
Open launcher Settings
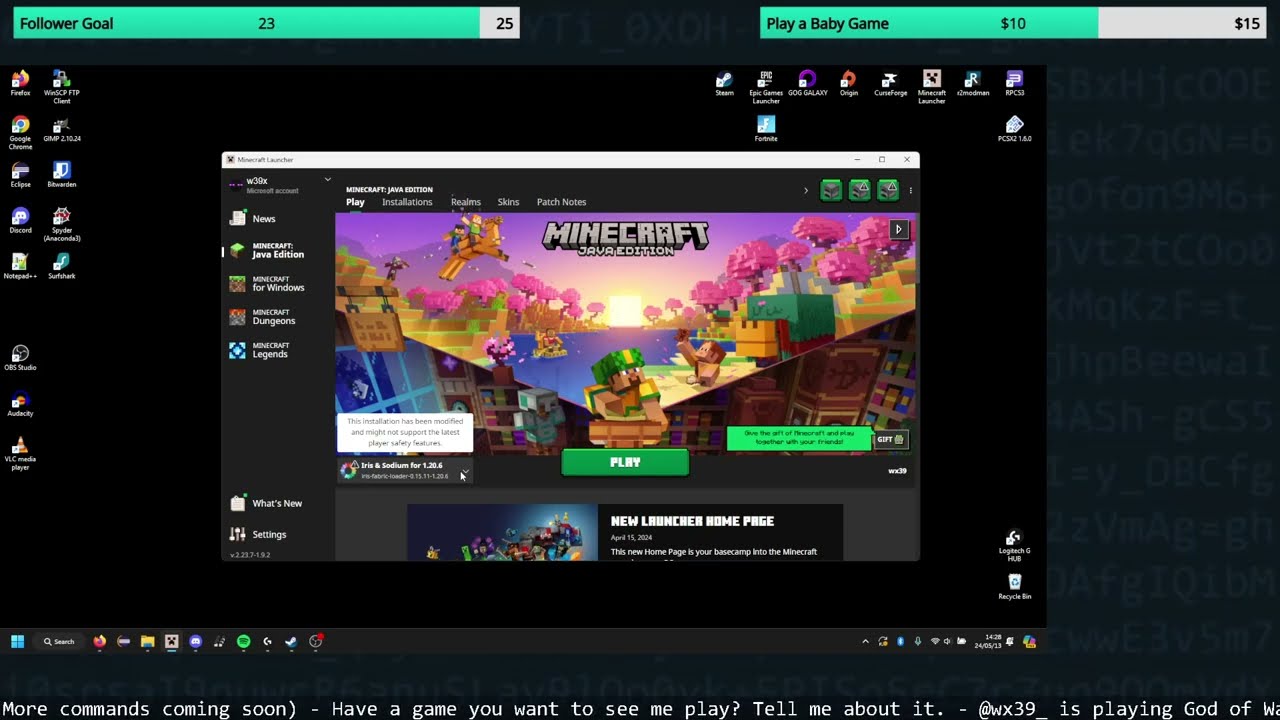pyautogui.click(x=258, y=534)
